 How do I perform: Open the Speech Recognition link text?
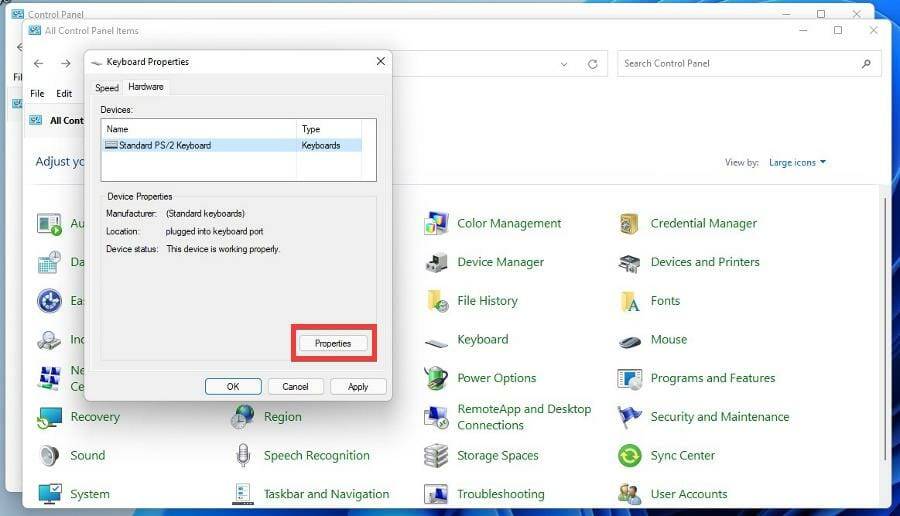click(317, 456)
